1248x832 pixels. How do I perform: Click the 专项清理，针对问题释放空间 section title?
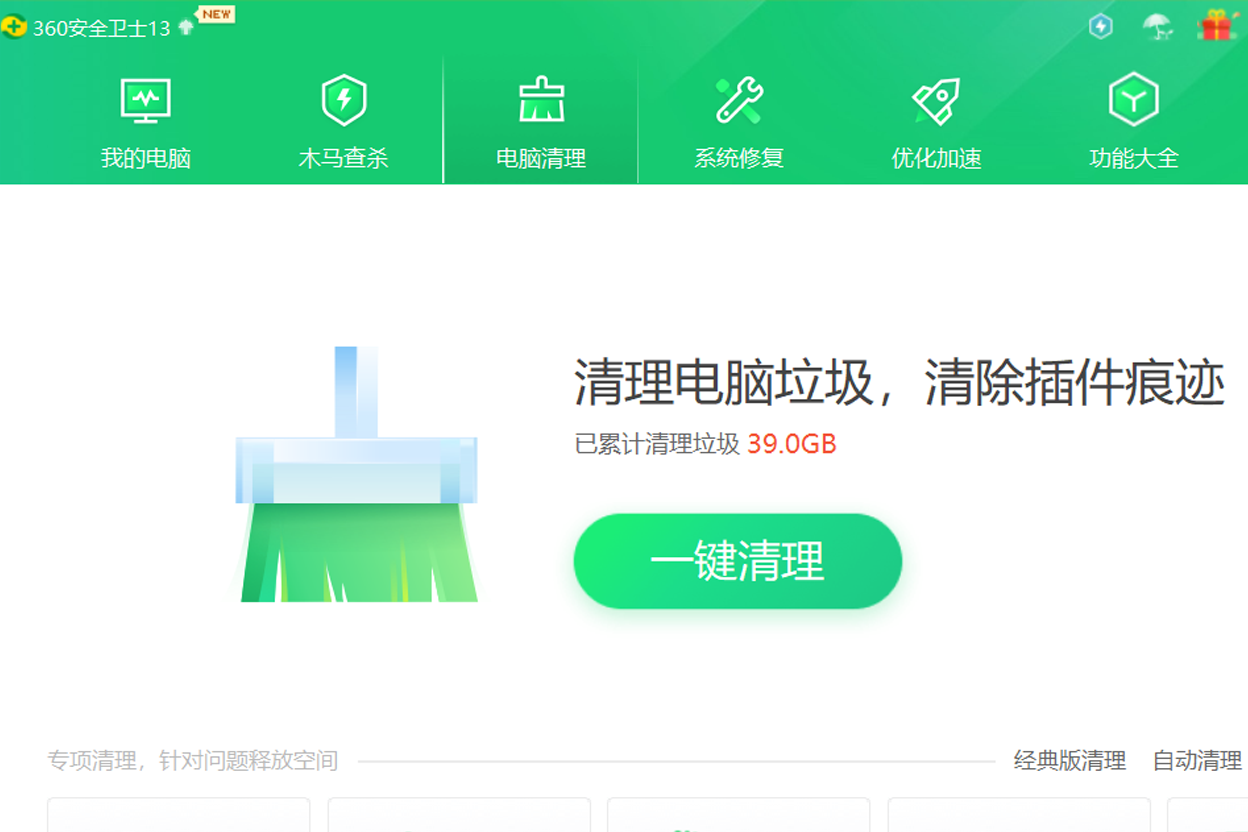click(193, 761)
